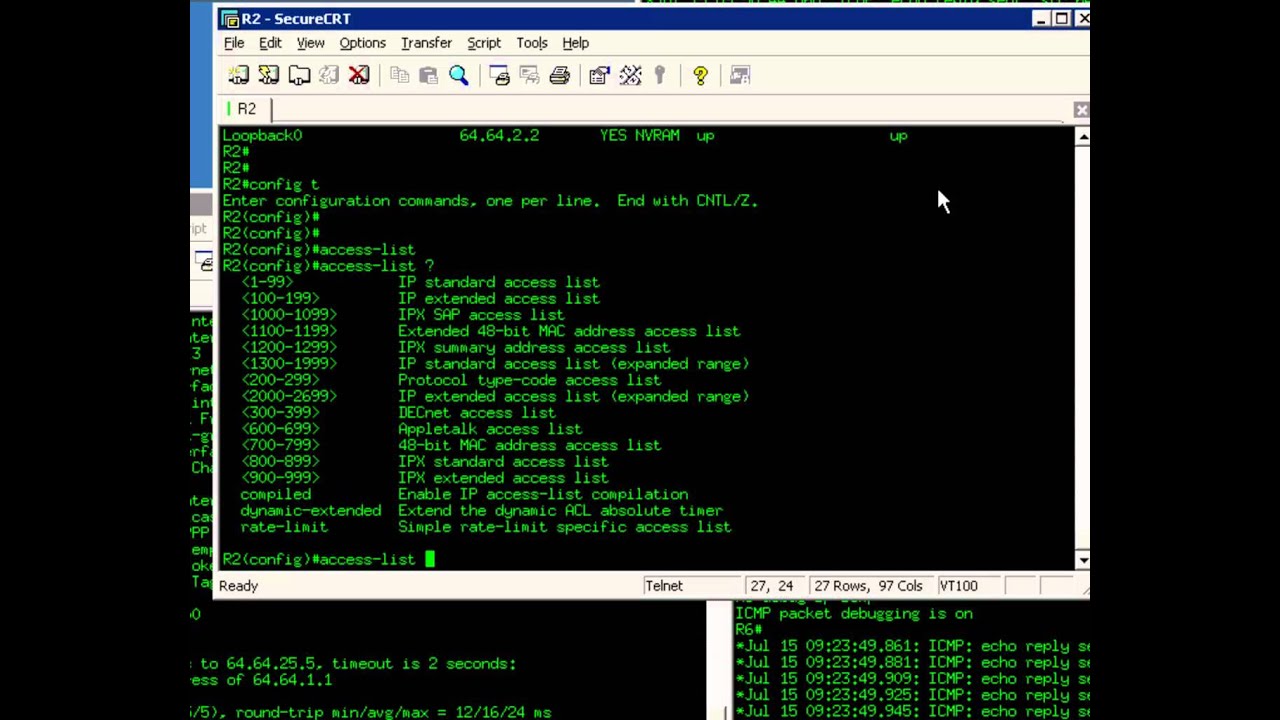Click the Connect toolbar icon
The height and width of the screenshot is (720, 1280).
(238, 75)
